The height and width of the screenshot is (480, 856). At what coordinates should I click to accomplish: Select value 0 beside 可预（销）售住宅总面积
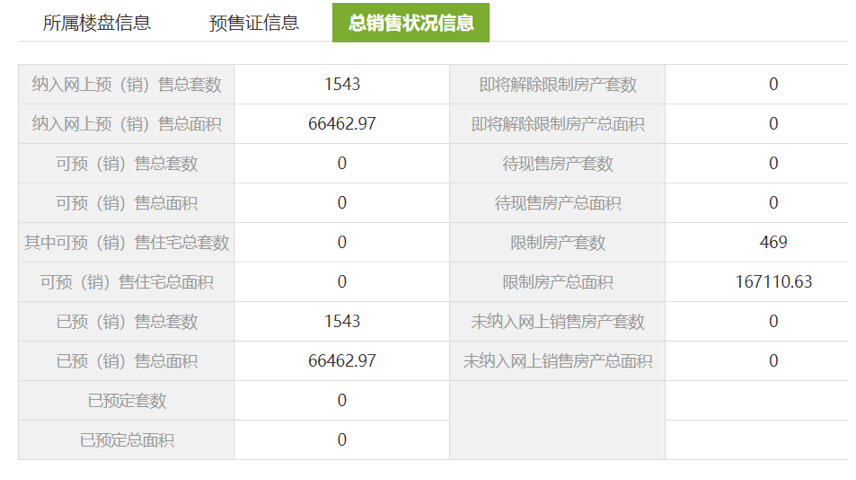(x=342, y=282)
